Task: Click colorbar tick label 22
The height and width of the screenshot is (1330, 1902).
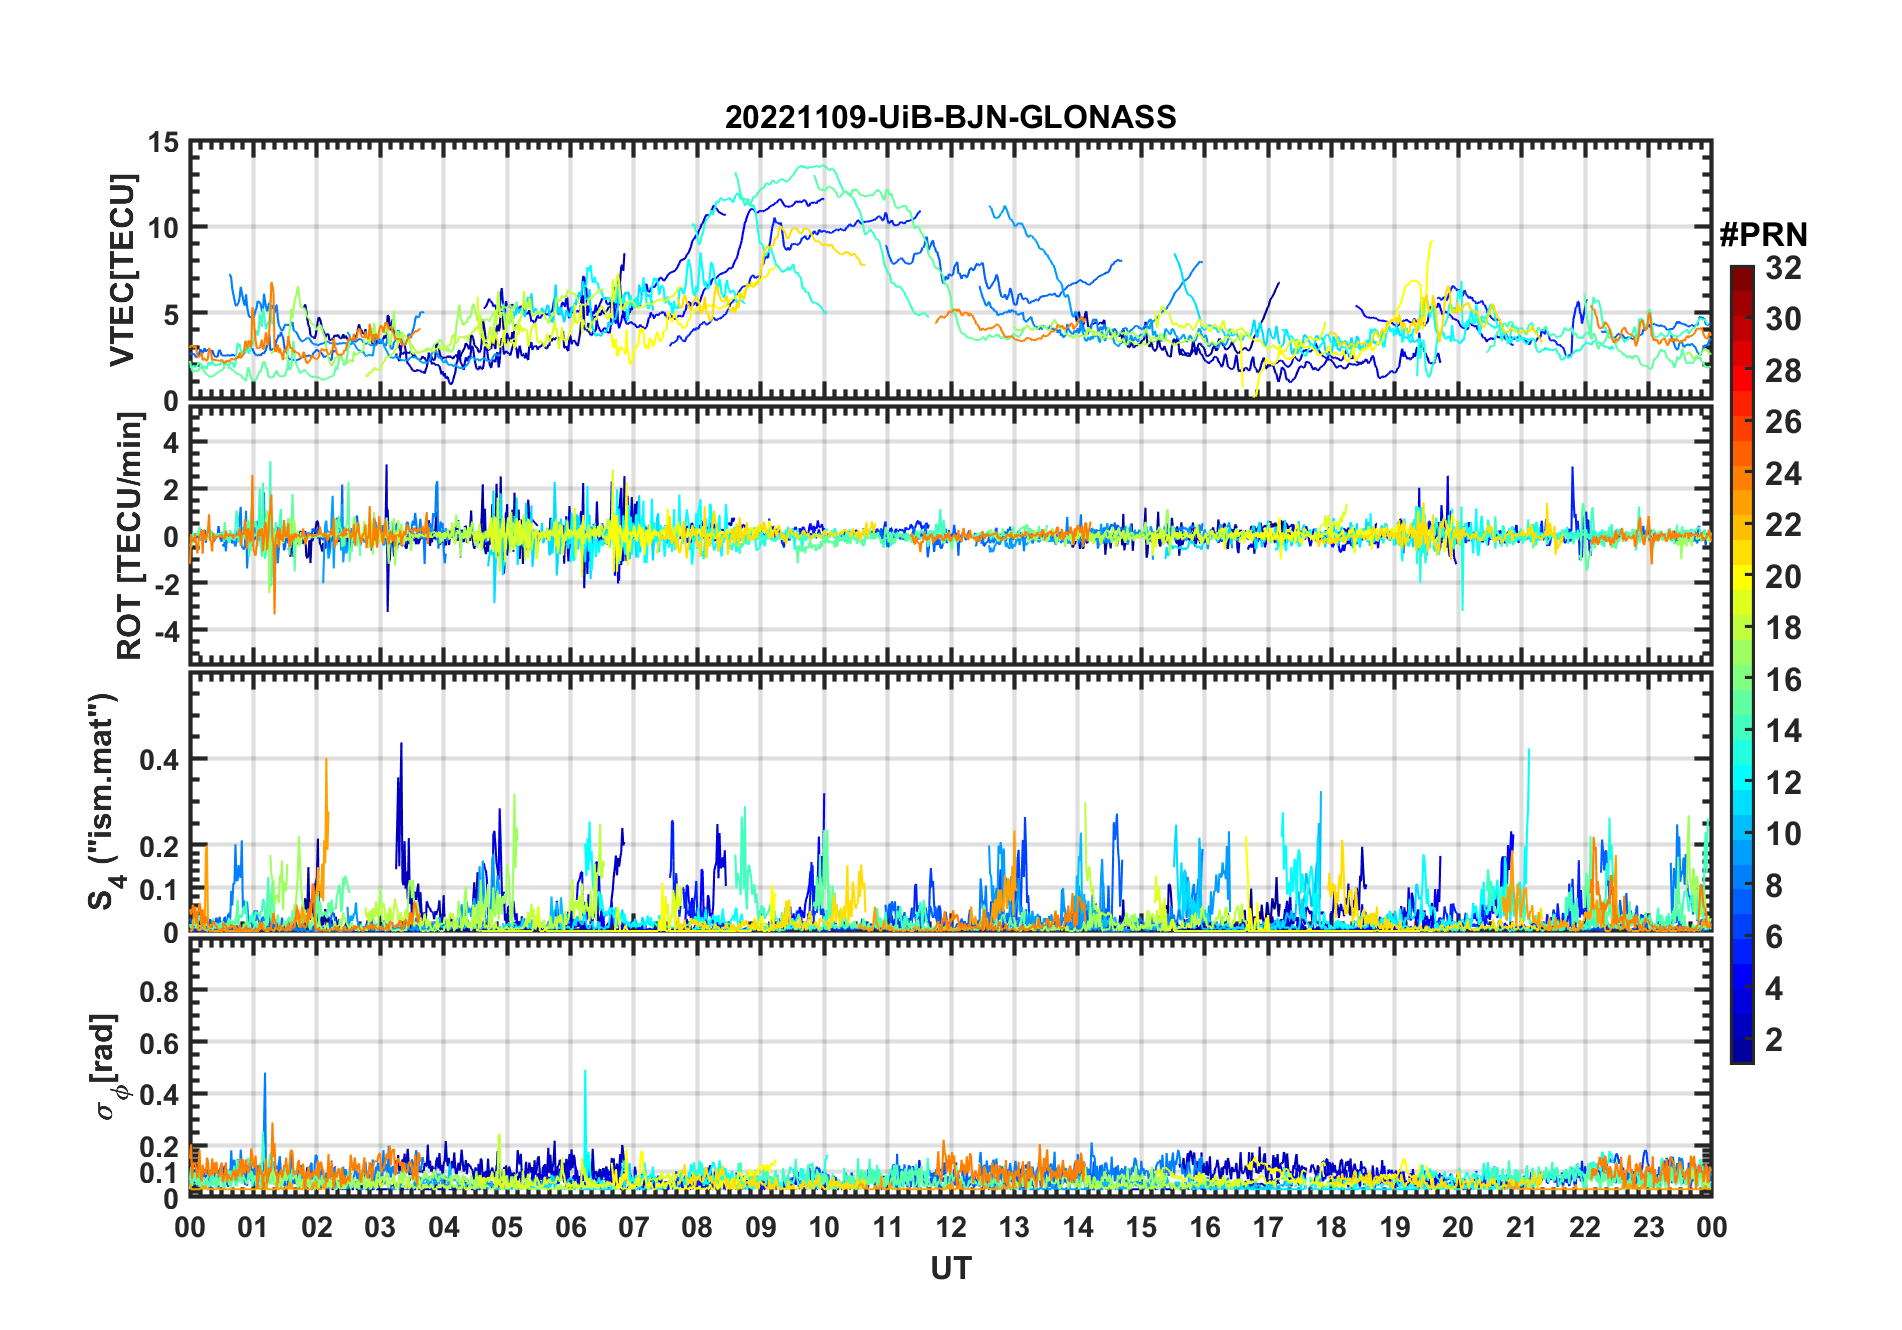Action: [x=1783, y=524]
